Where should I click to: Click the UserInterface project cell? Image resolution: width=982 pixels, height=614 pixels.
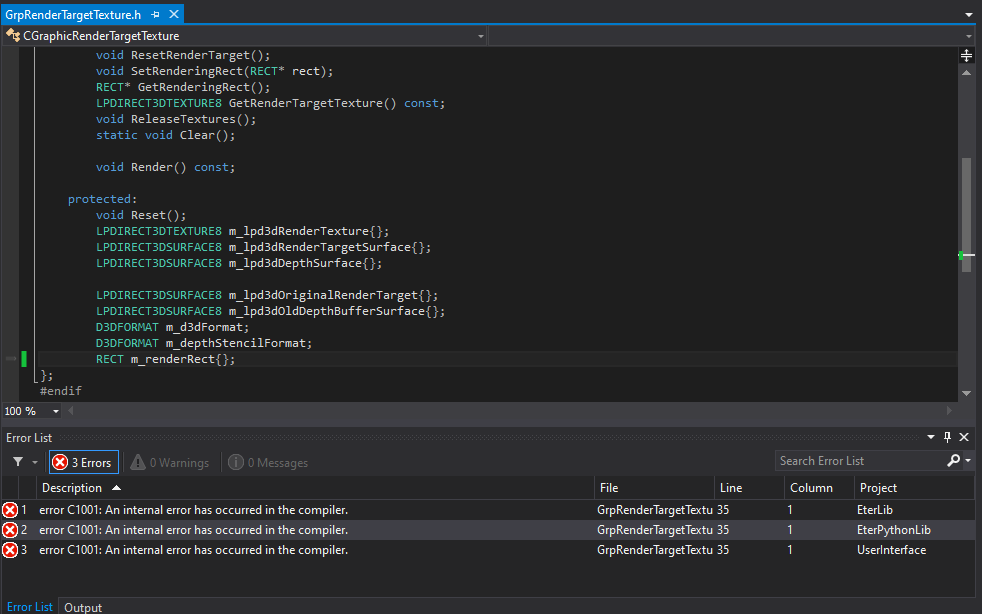point(891,550)
